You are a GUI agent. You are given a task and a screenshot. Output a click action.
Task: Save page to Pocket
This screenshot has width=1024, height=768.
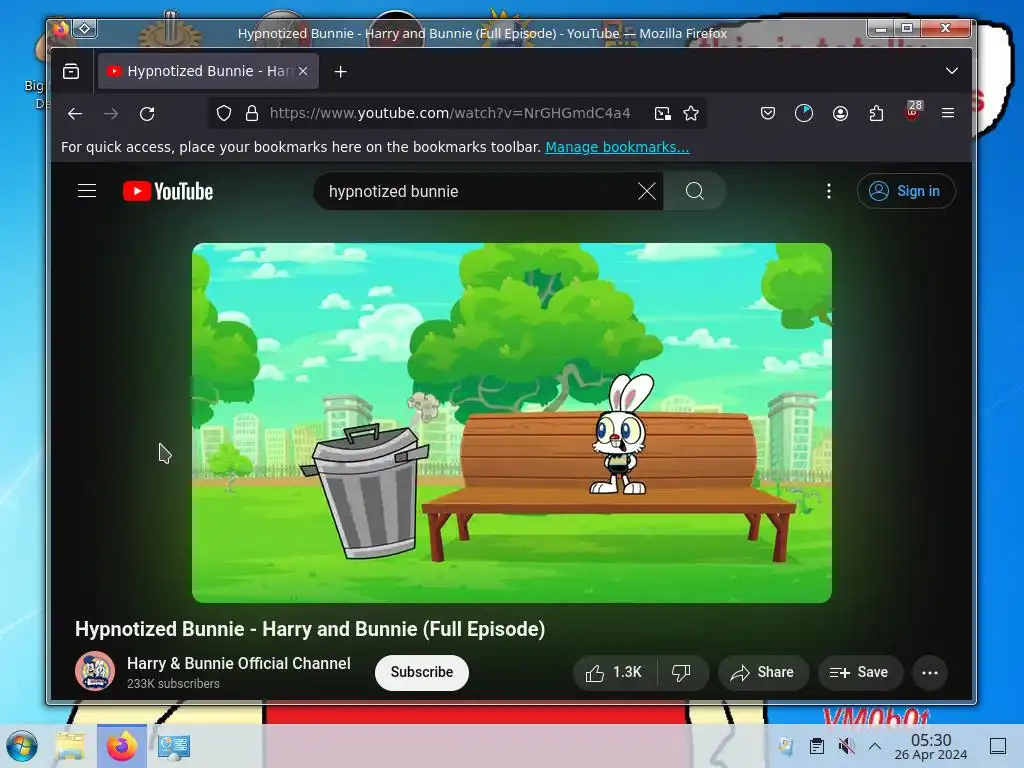pos(768,114)
